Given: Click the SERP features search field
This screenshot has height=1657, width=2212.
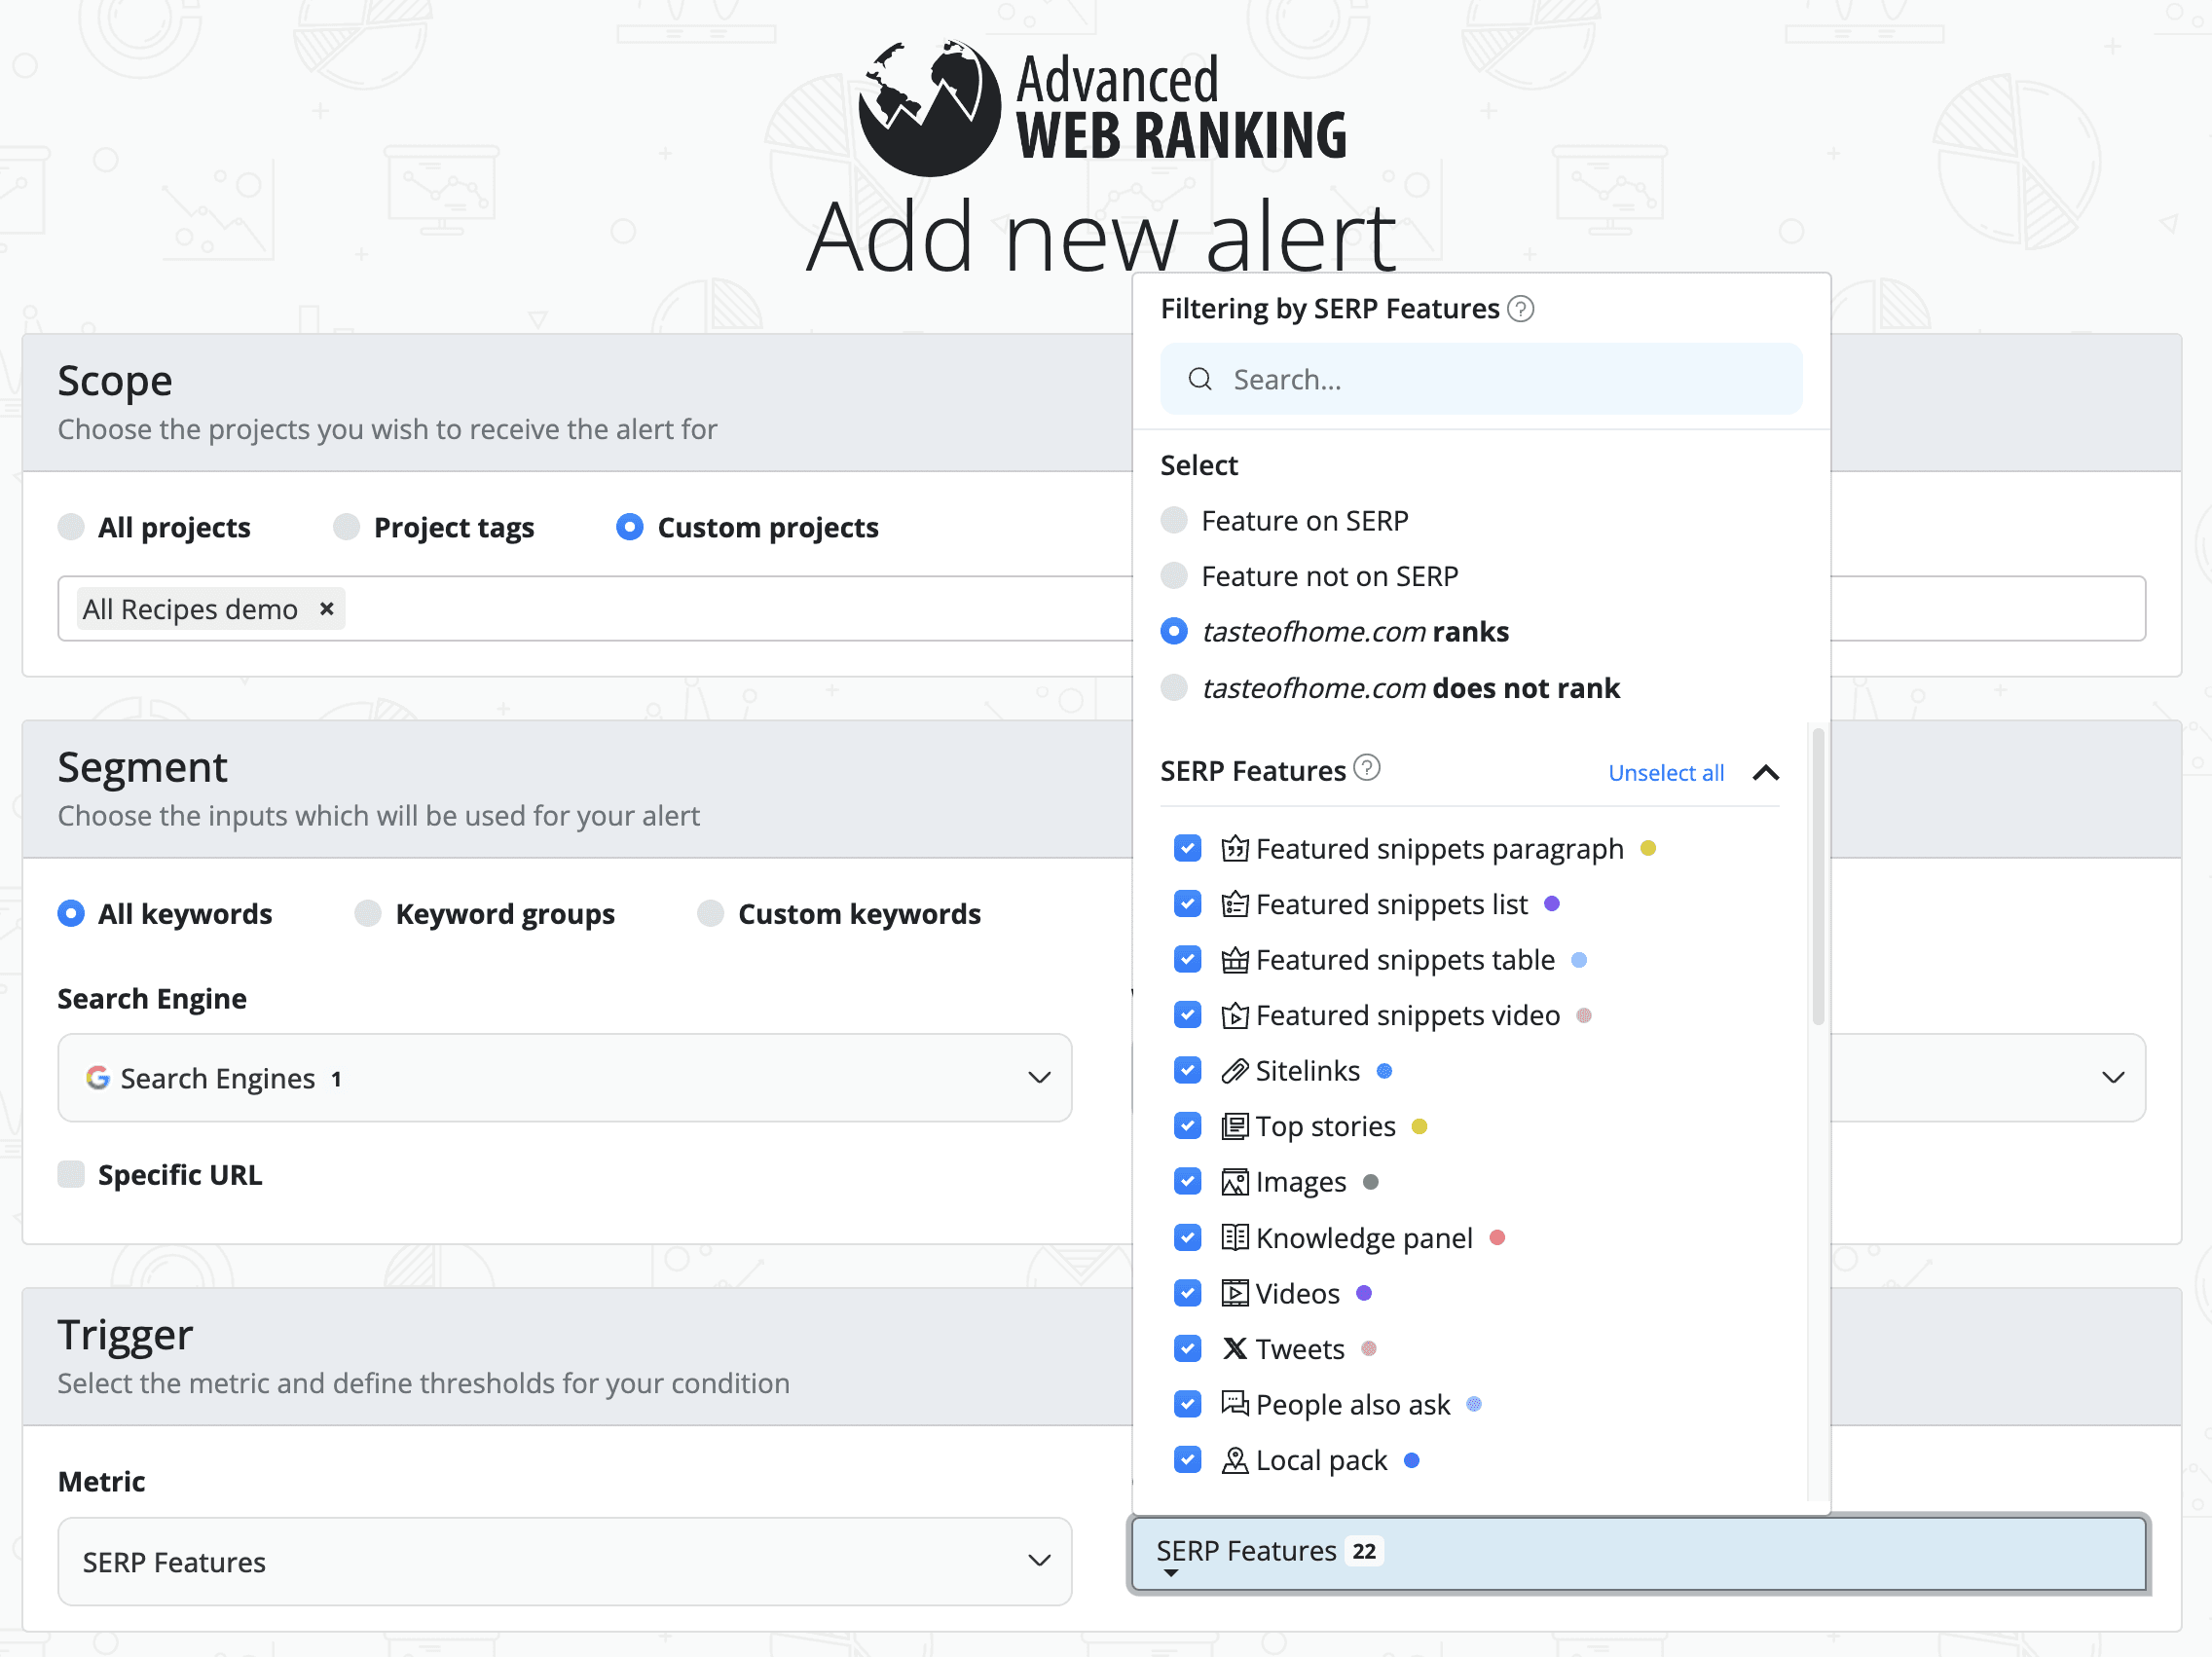Looking at the screenshot, I should tap(1481, 379).
